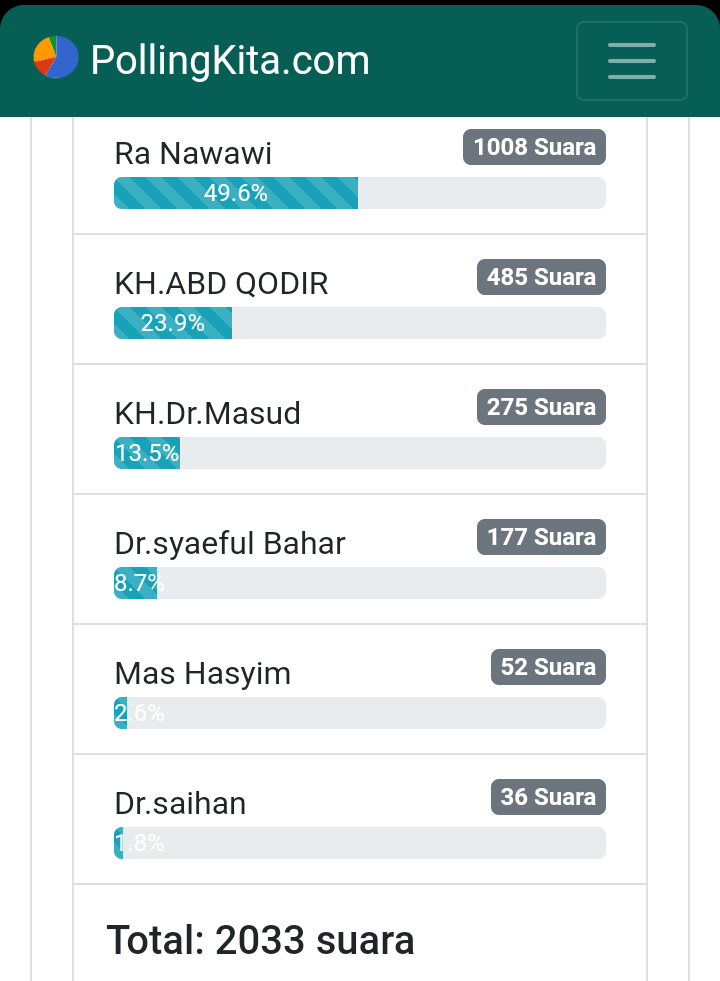This screenshot has height=981, width=720.
Task: Open the hamburger navigation menu
Action: coord(631,61)
